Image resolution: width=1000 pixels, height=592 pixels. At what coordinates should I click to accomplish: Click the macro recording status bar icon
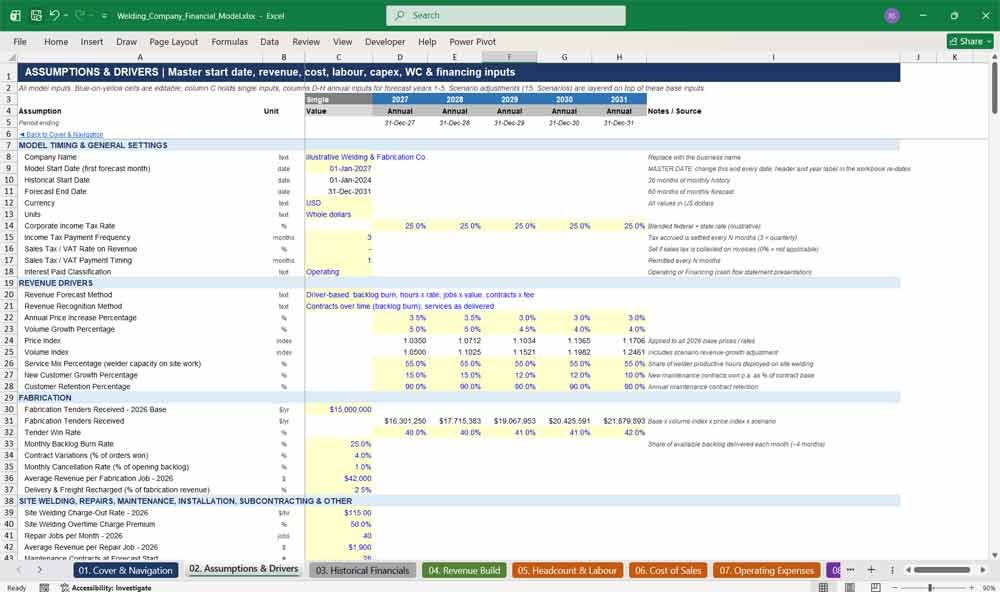(44, 588)
